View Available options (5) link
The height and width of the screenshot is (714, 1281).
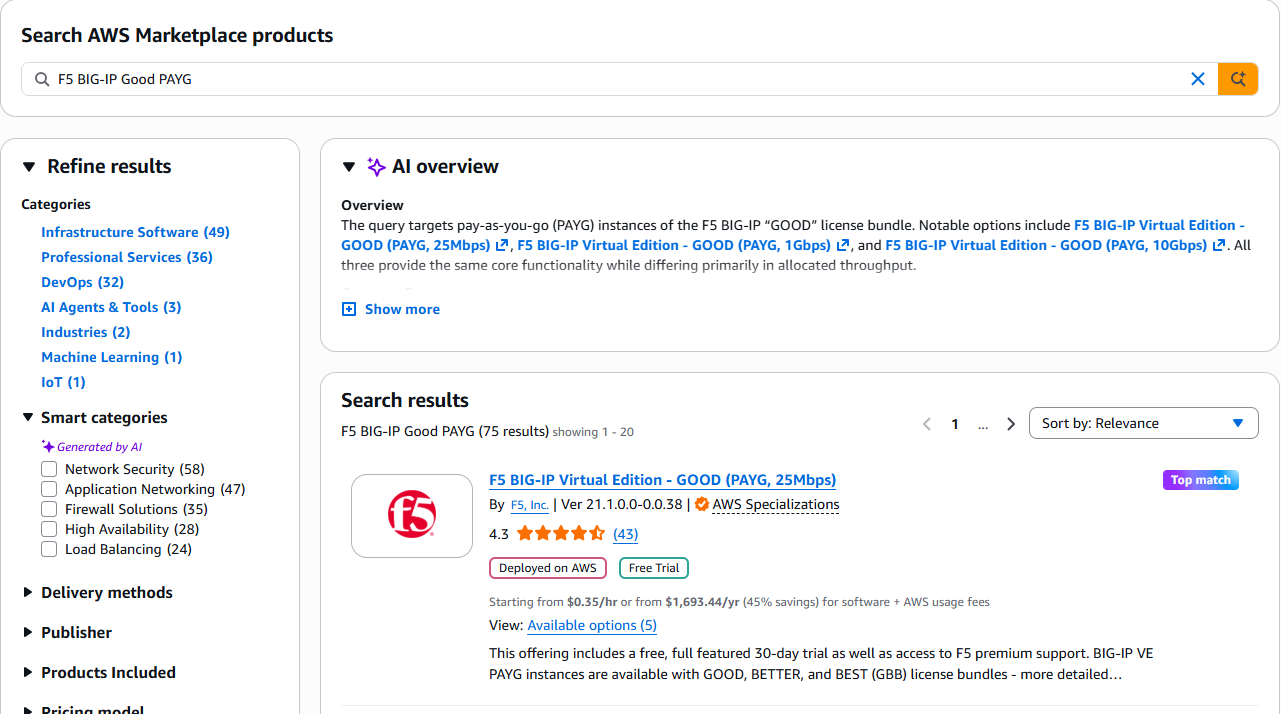pyautogui.click(x=592, y=626)
